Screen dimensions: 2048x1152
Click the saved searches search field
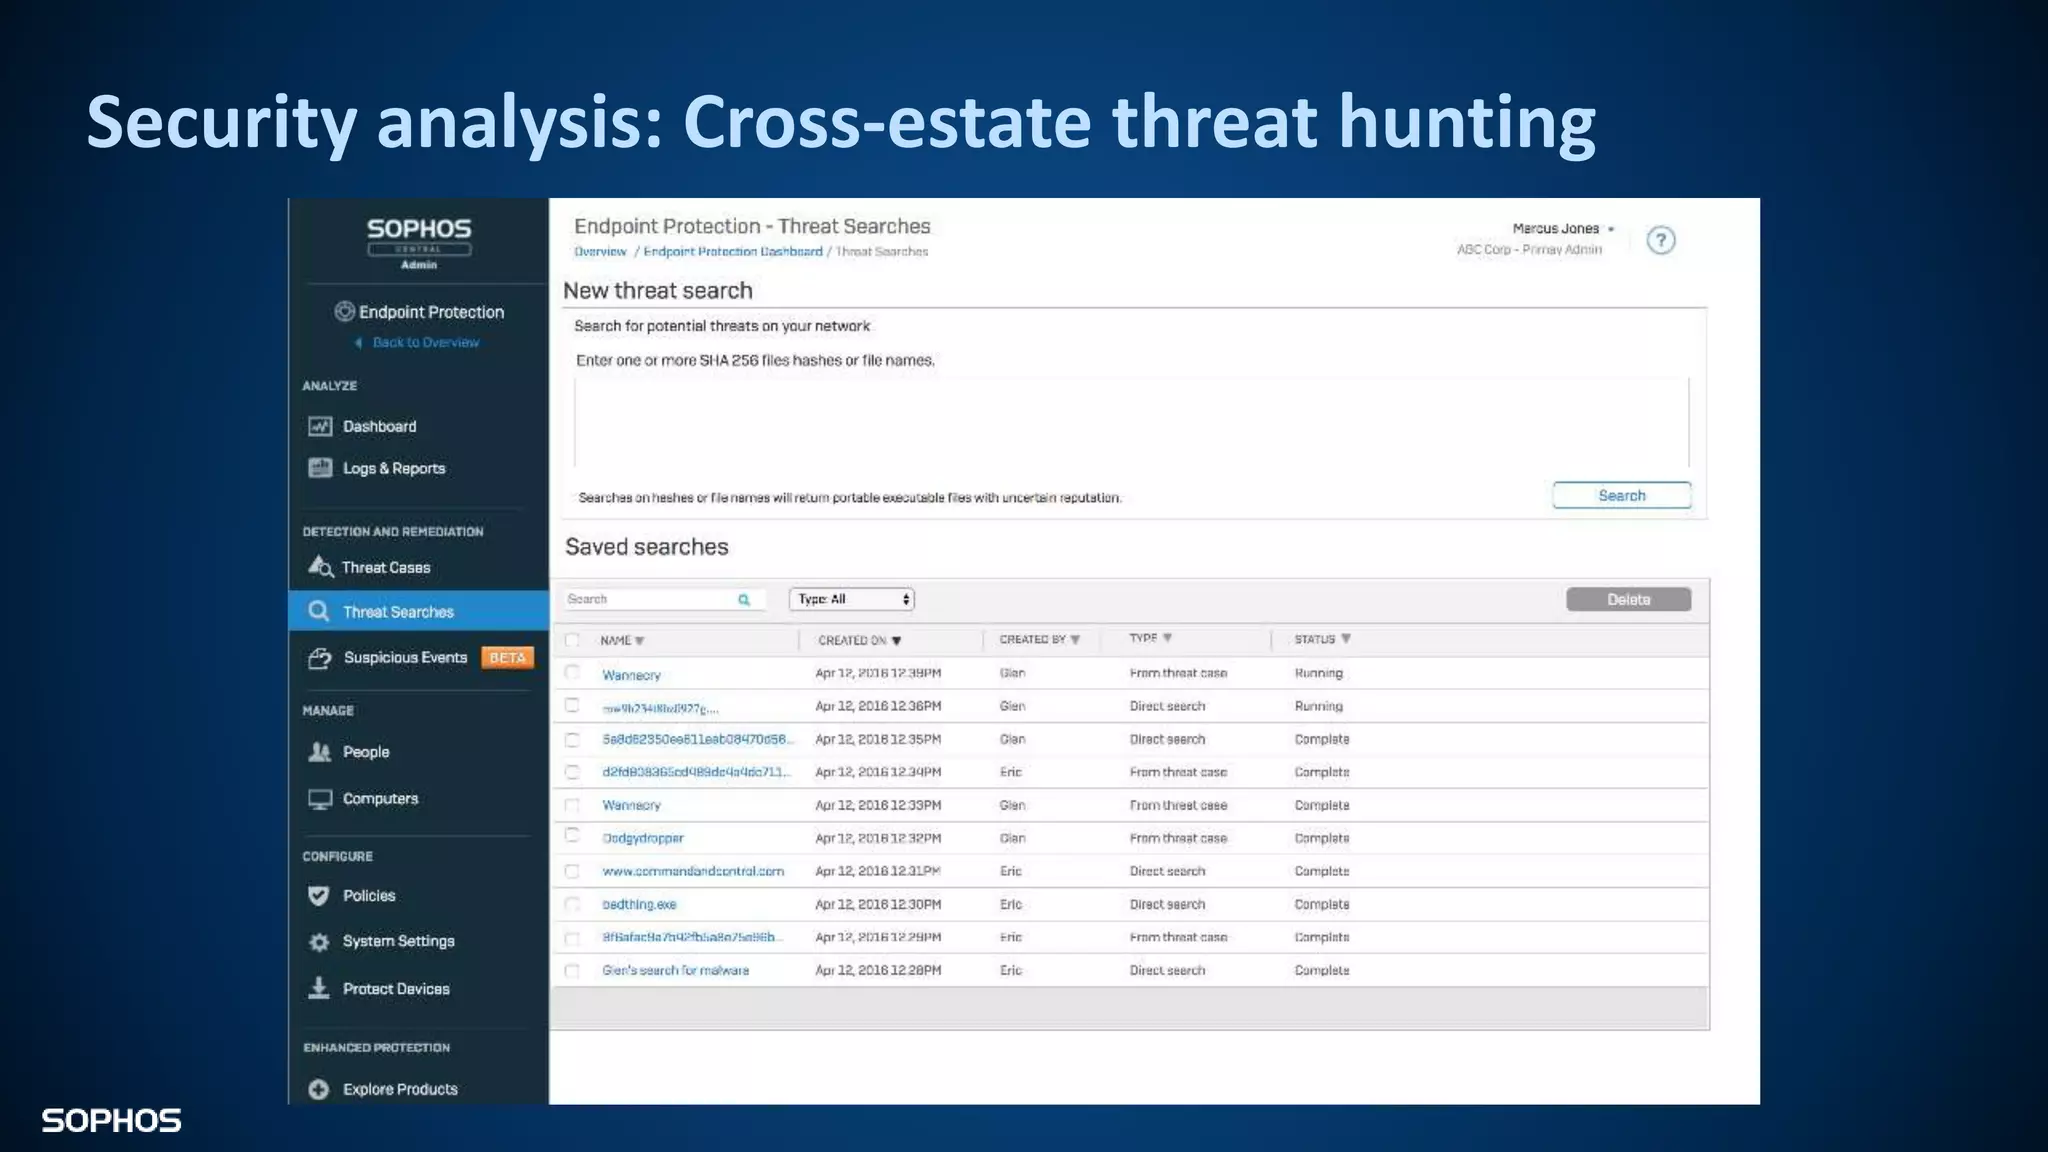[x=663, y=599]
